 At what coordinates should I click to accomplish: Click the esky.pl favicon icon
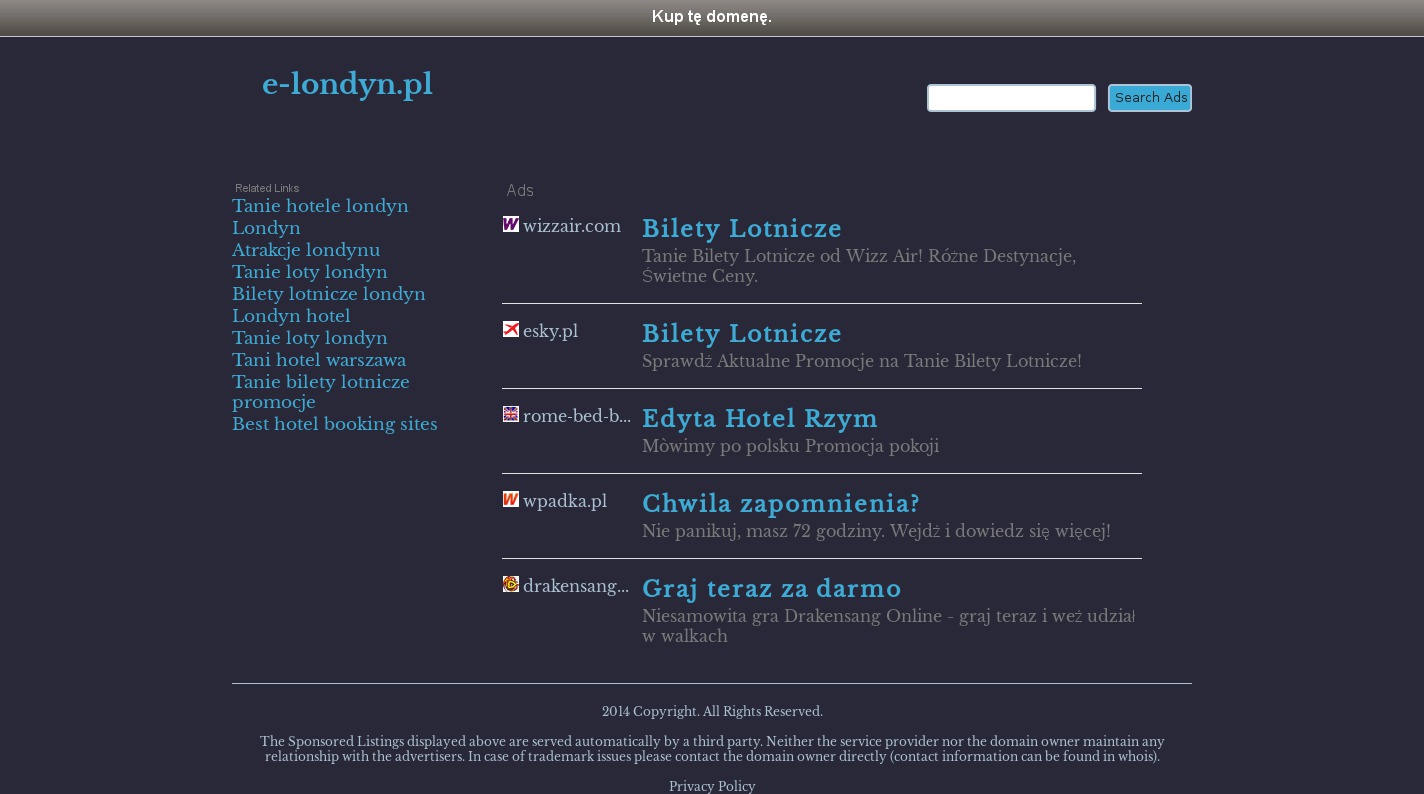click(x=510, y=330)
